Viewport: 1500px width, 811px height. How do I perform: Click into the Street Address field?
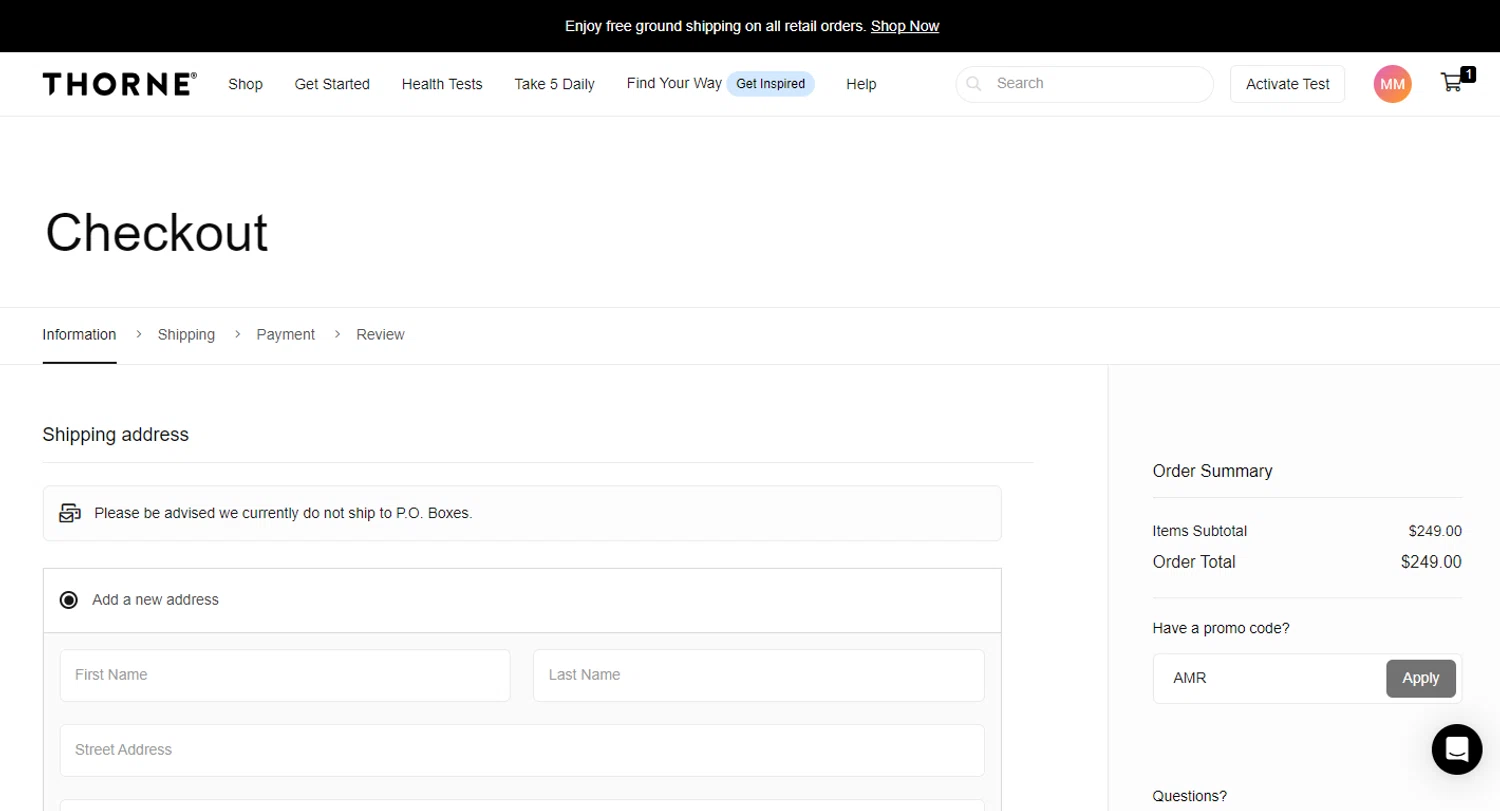point(522,750)
